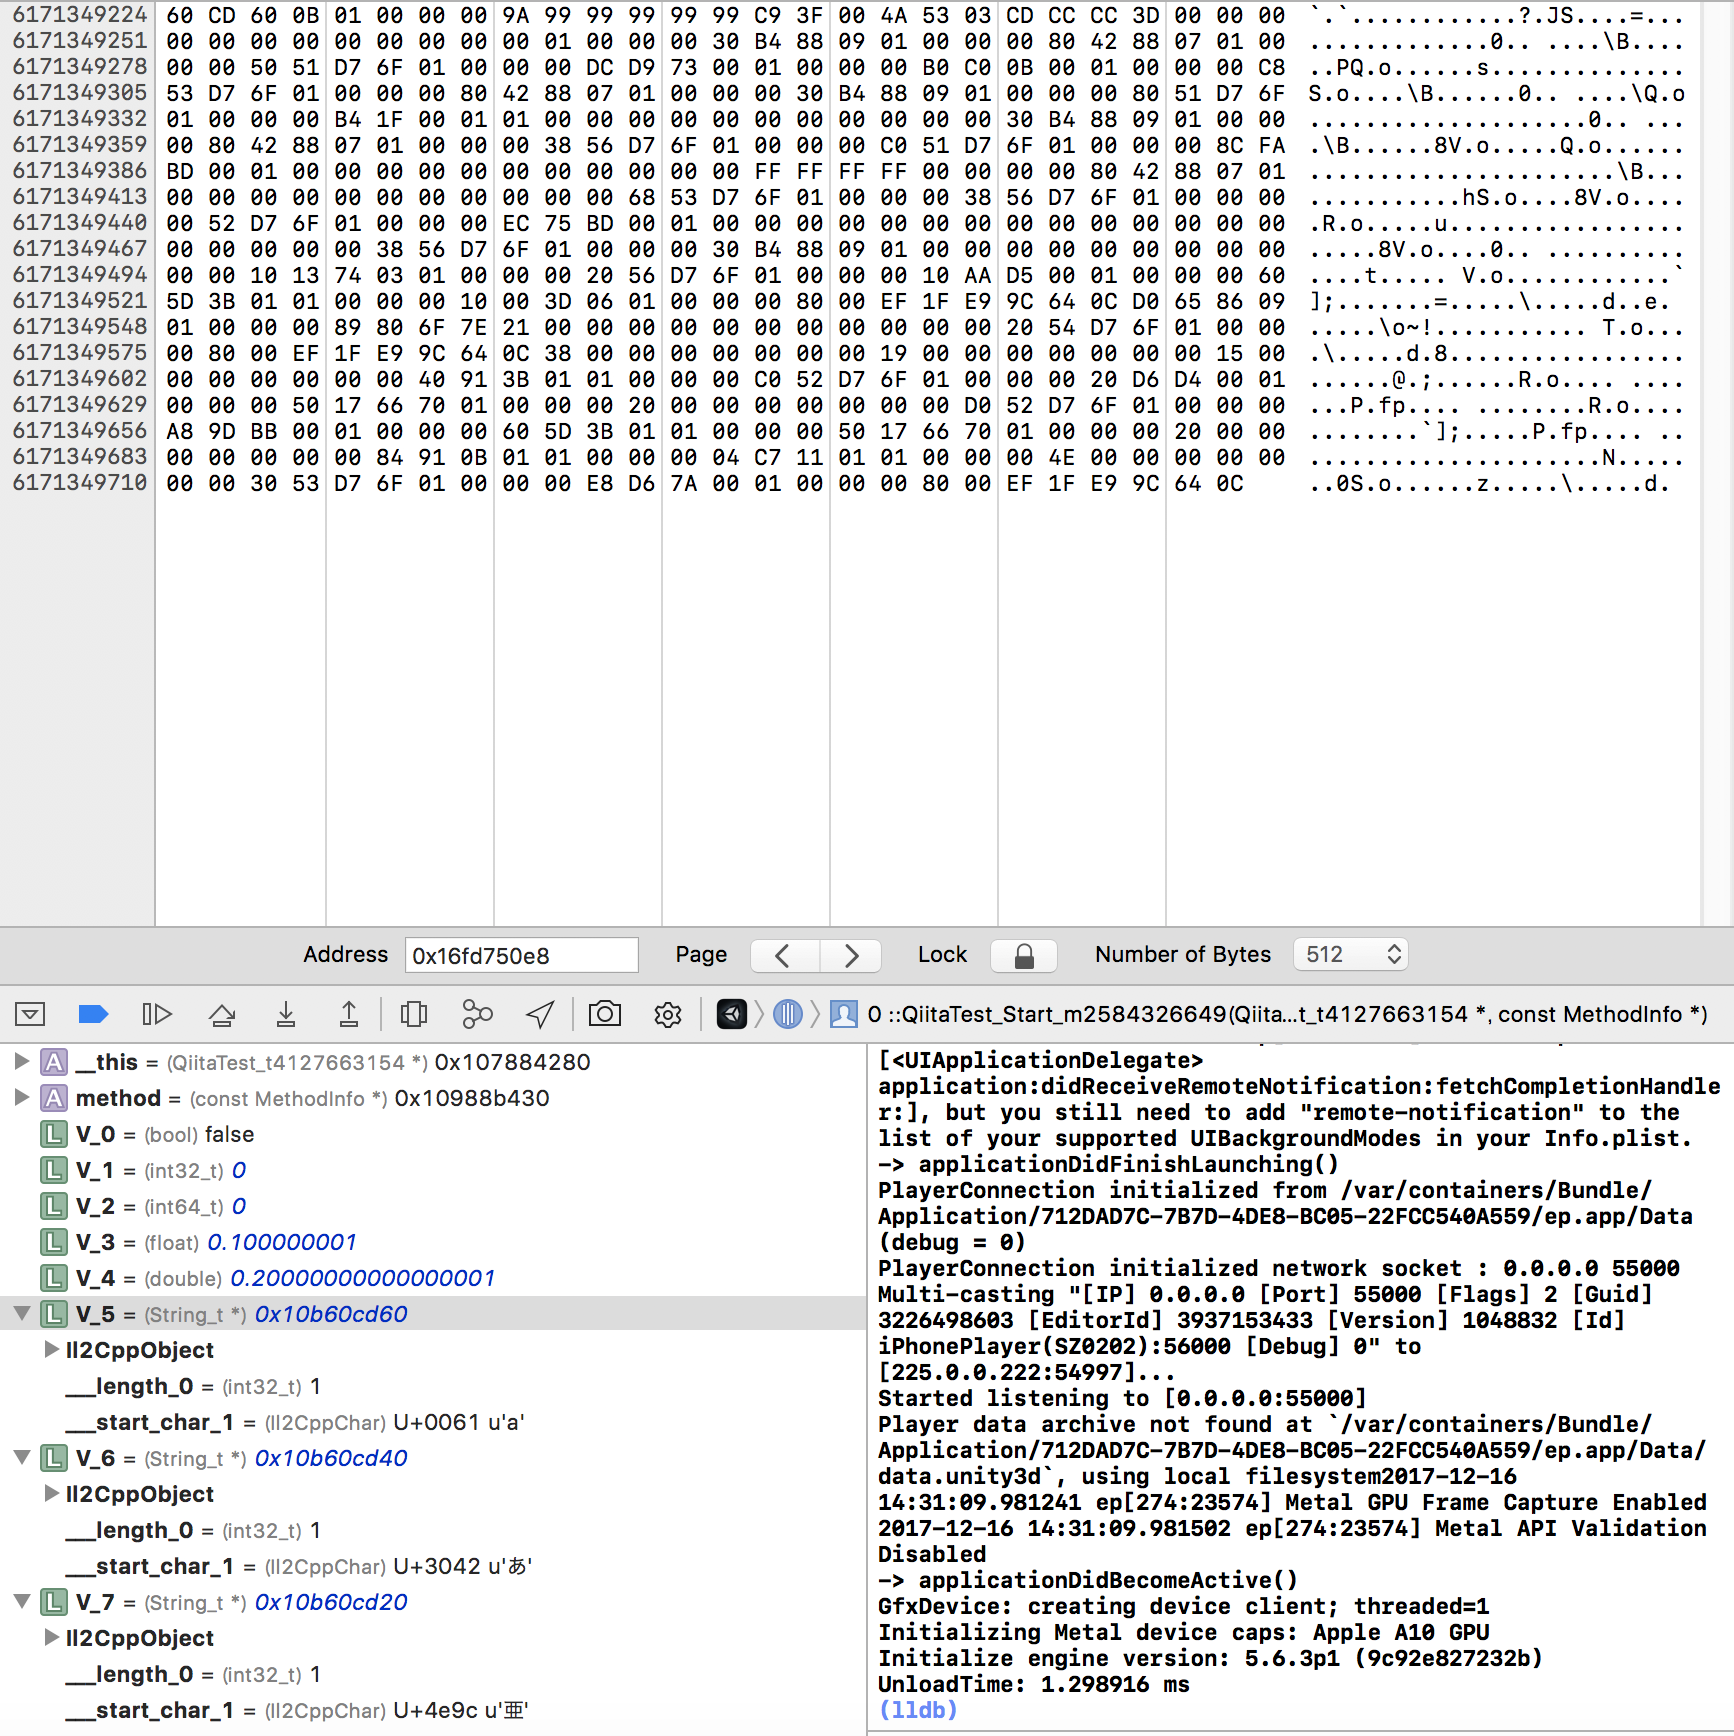Image resolution: width=1734 pixels, height=1736 pixels.
Task: Click the hide debug area icon
Action: [30, 1014]
